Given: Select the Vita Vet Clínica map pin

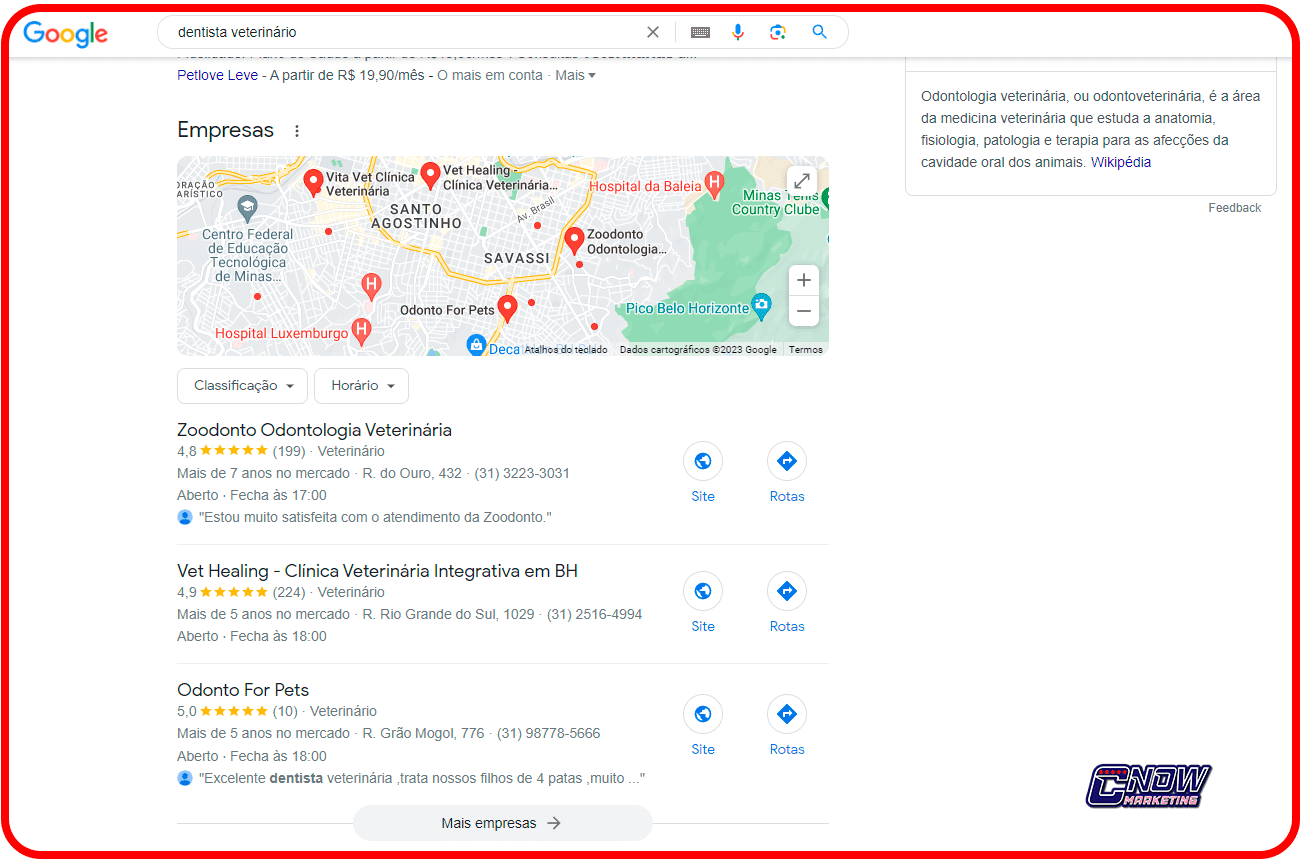Looking at the screenshot, I should (313, 182).
